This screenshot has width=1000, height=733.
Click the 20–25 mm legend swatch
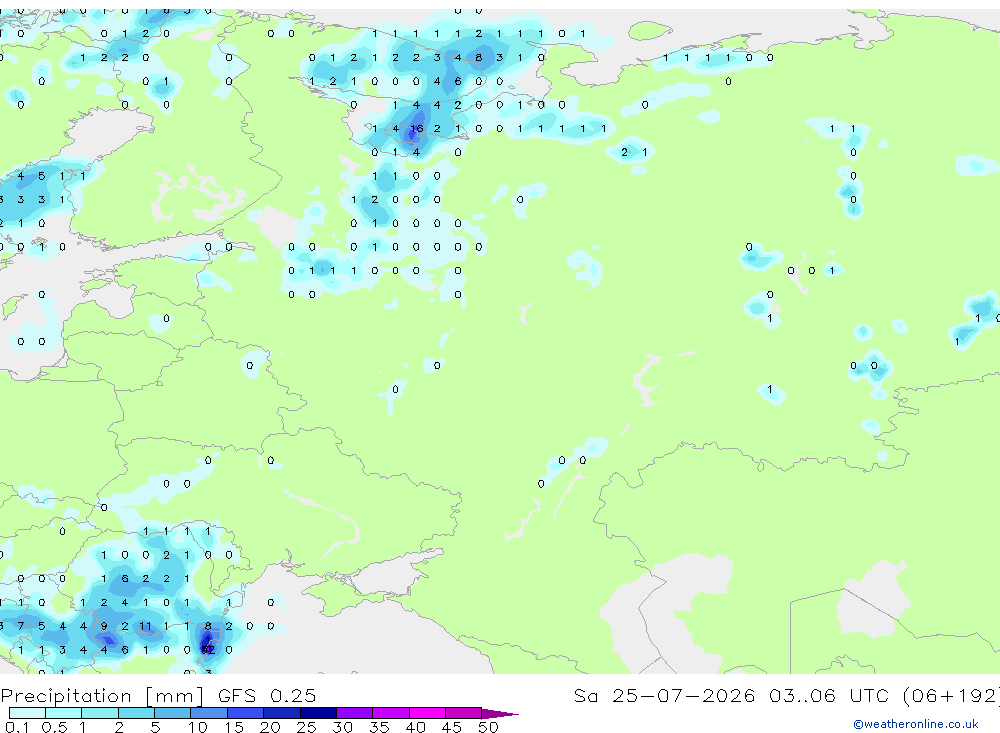click(282, 713)
